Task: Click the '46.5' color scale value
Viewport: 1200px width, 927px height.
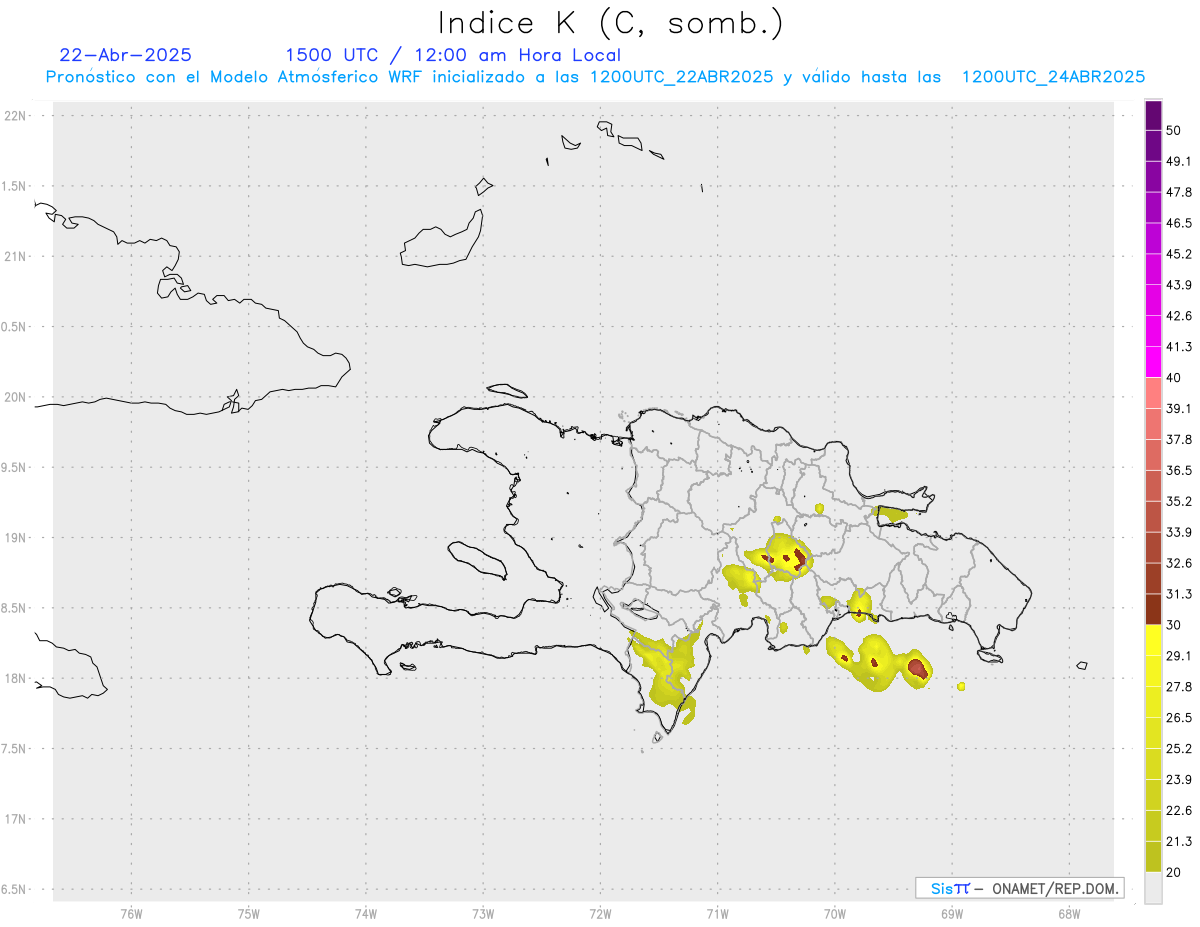Action: 1179,223
